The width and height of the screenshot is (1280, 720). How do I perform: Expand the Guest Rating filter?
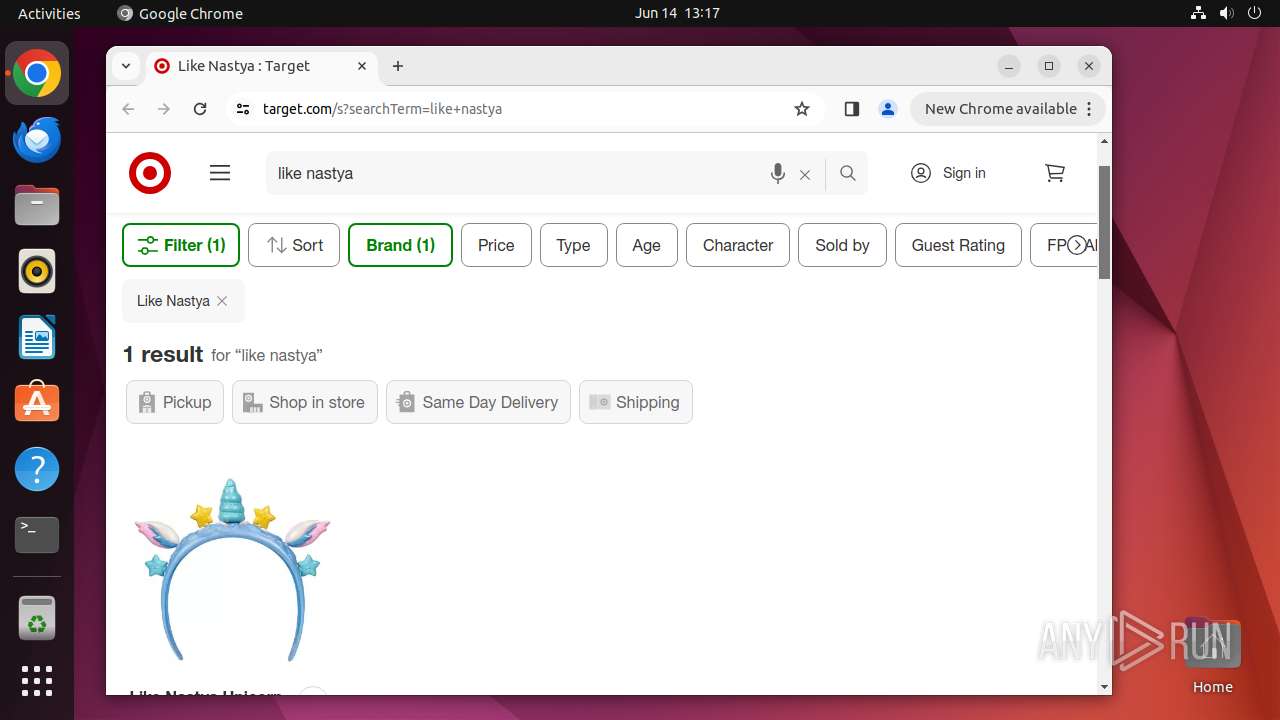pos(958,245)
